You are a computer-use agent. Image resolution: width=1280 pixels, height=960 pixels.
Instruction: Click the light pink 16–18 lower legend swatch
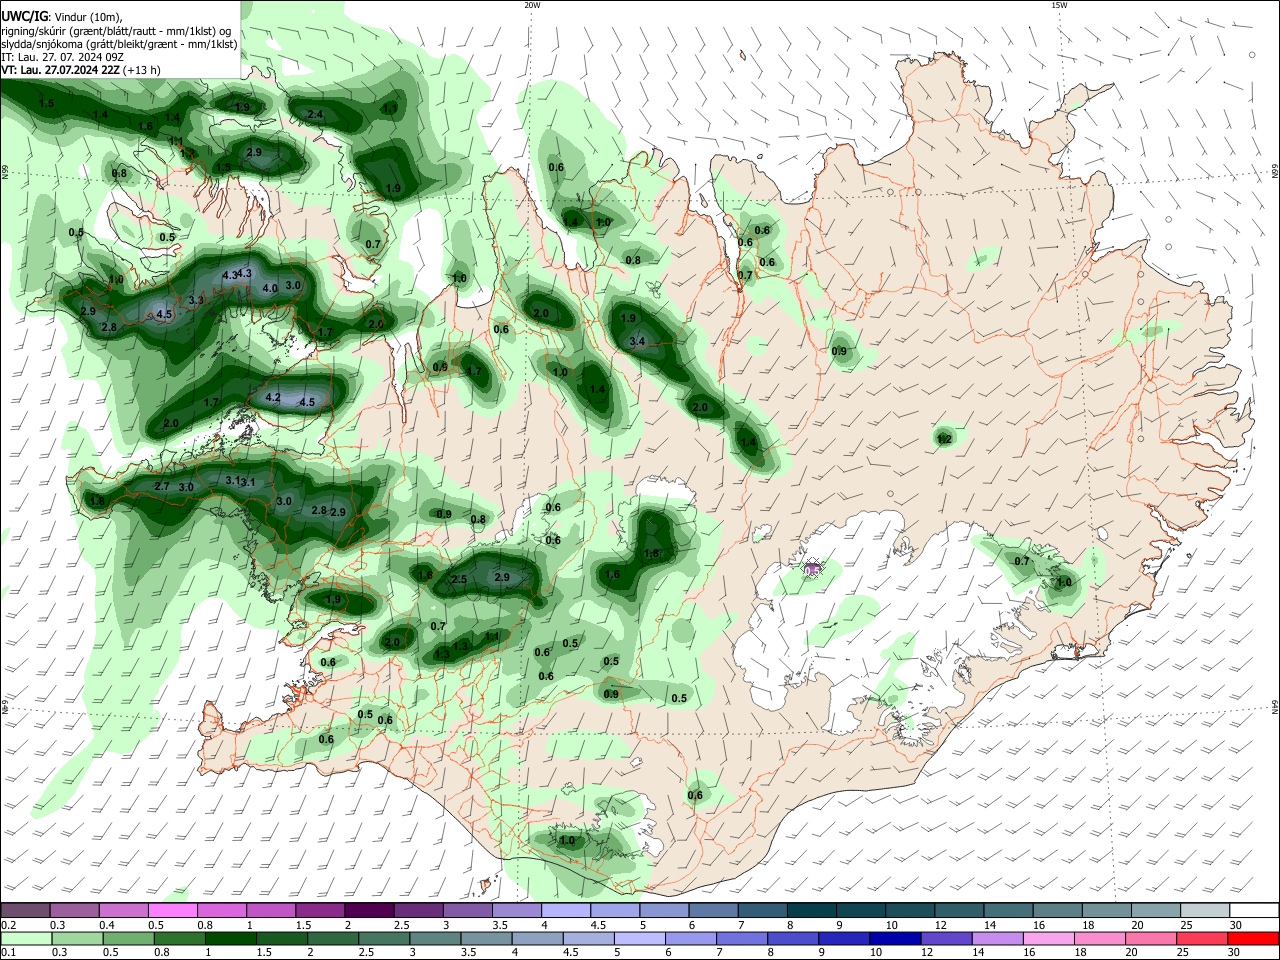click(1048, 938)
